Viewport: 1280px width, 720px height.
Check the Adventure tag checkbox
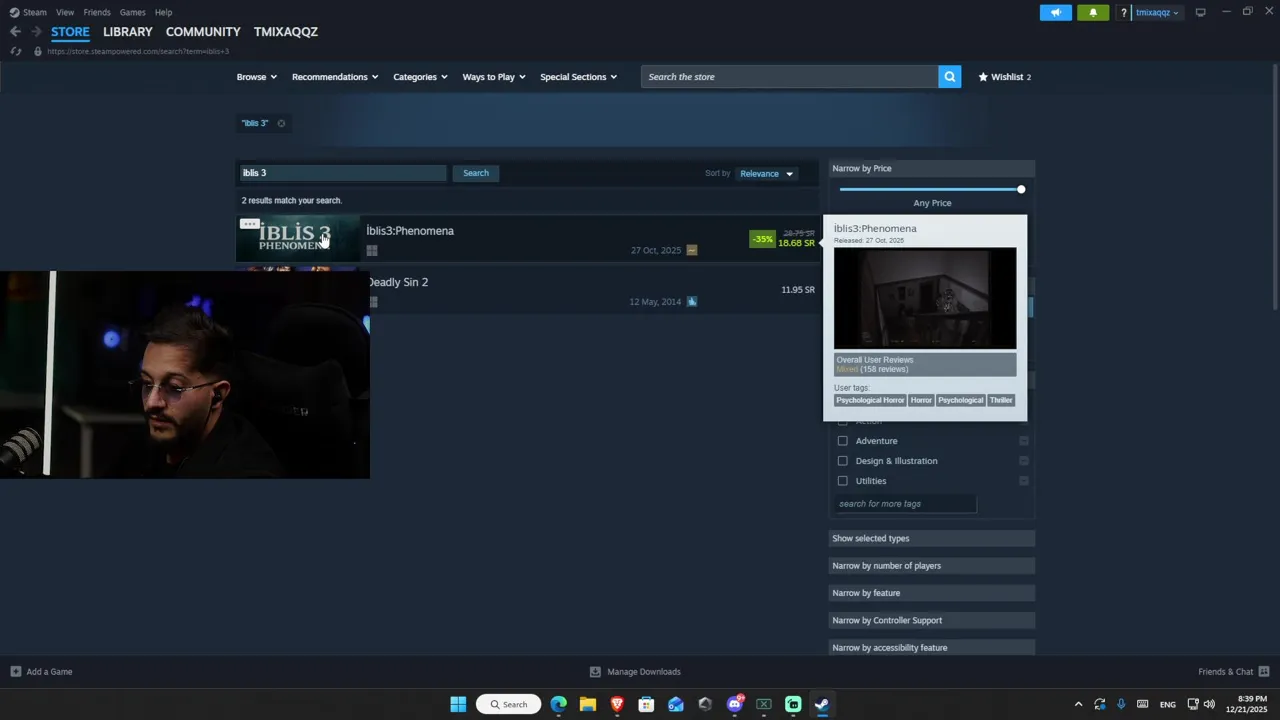coord(842,441)
